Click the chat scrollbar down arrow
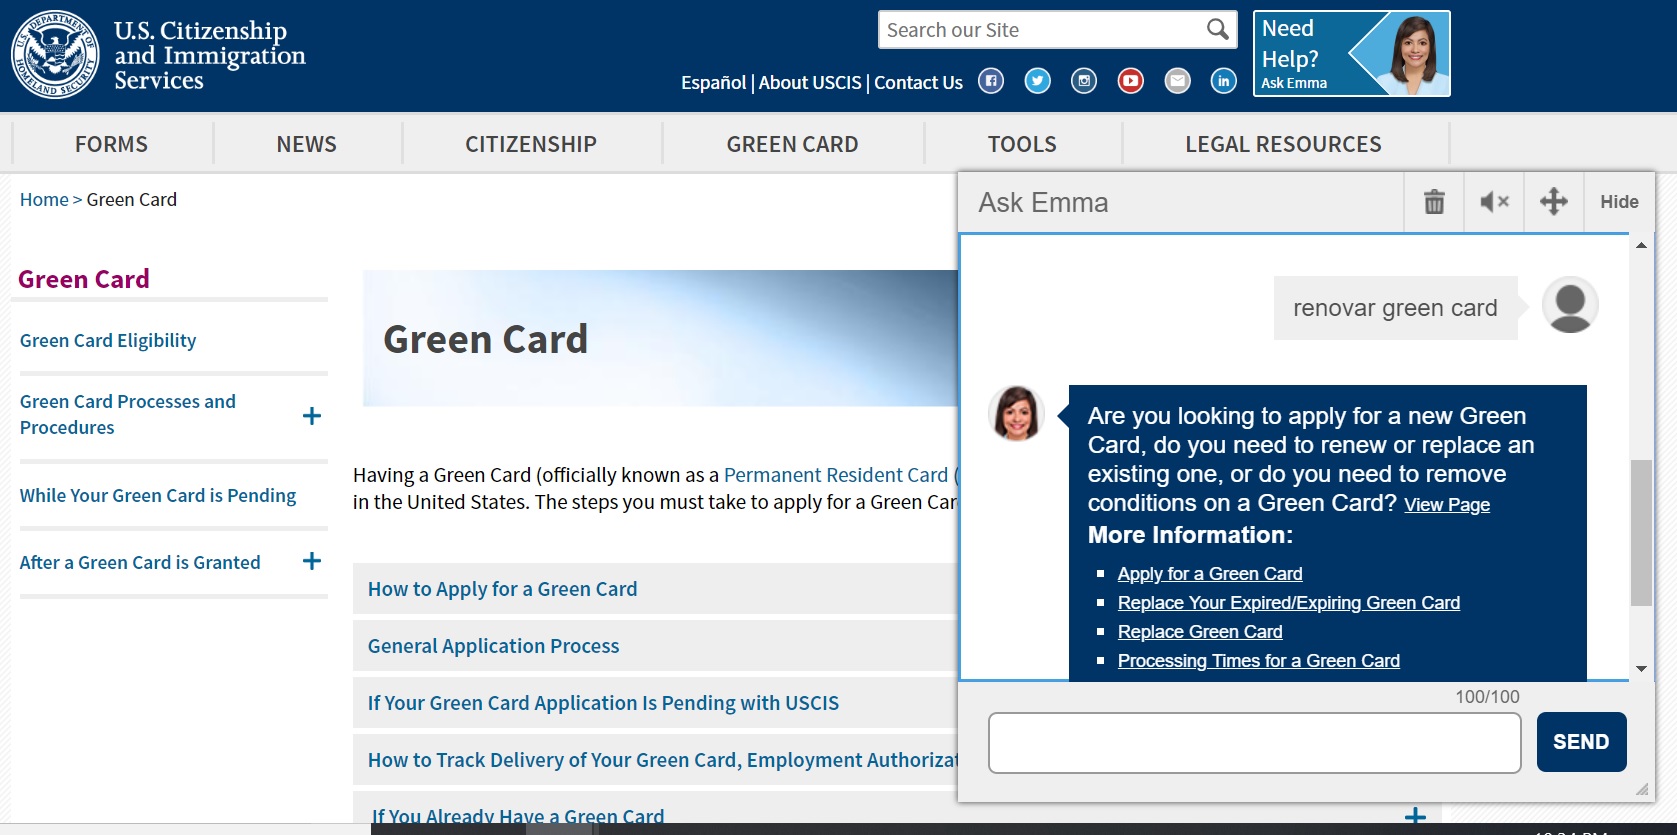This screenshot has height=835, width=1677. [x=1641, y=669]
